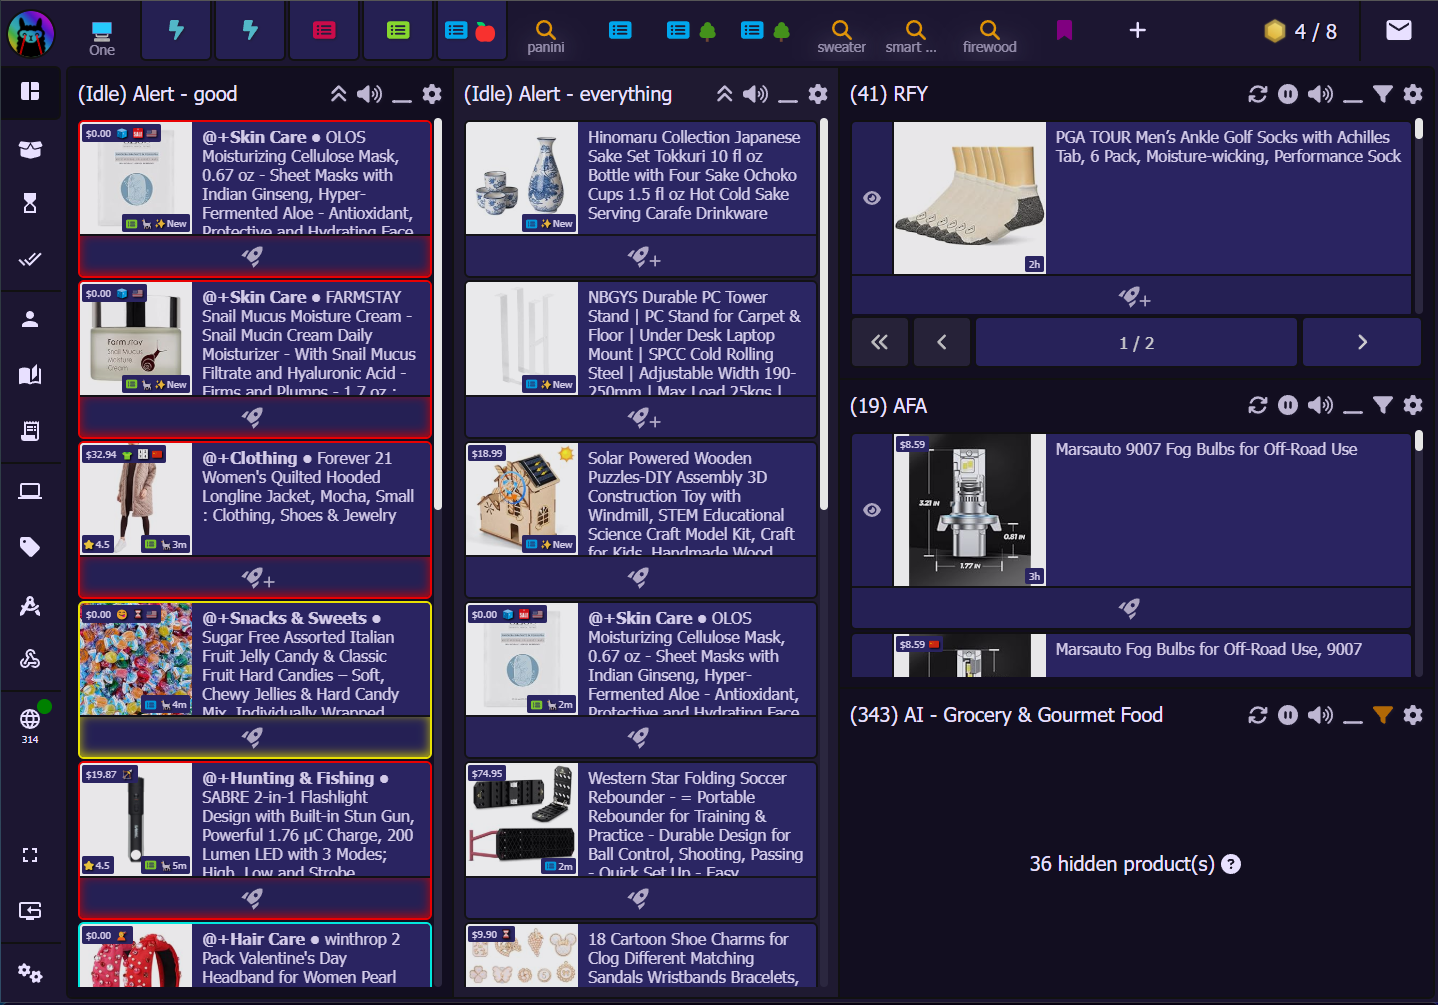Image resolution: width=1438 pixels, height=1005 pixels.
Task: Open the panini search tab
Action: tap(546, 36)
